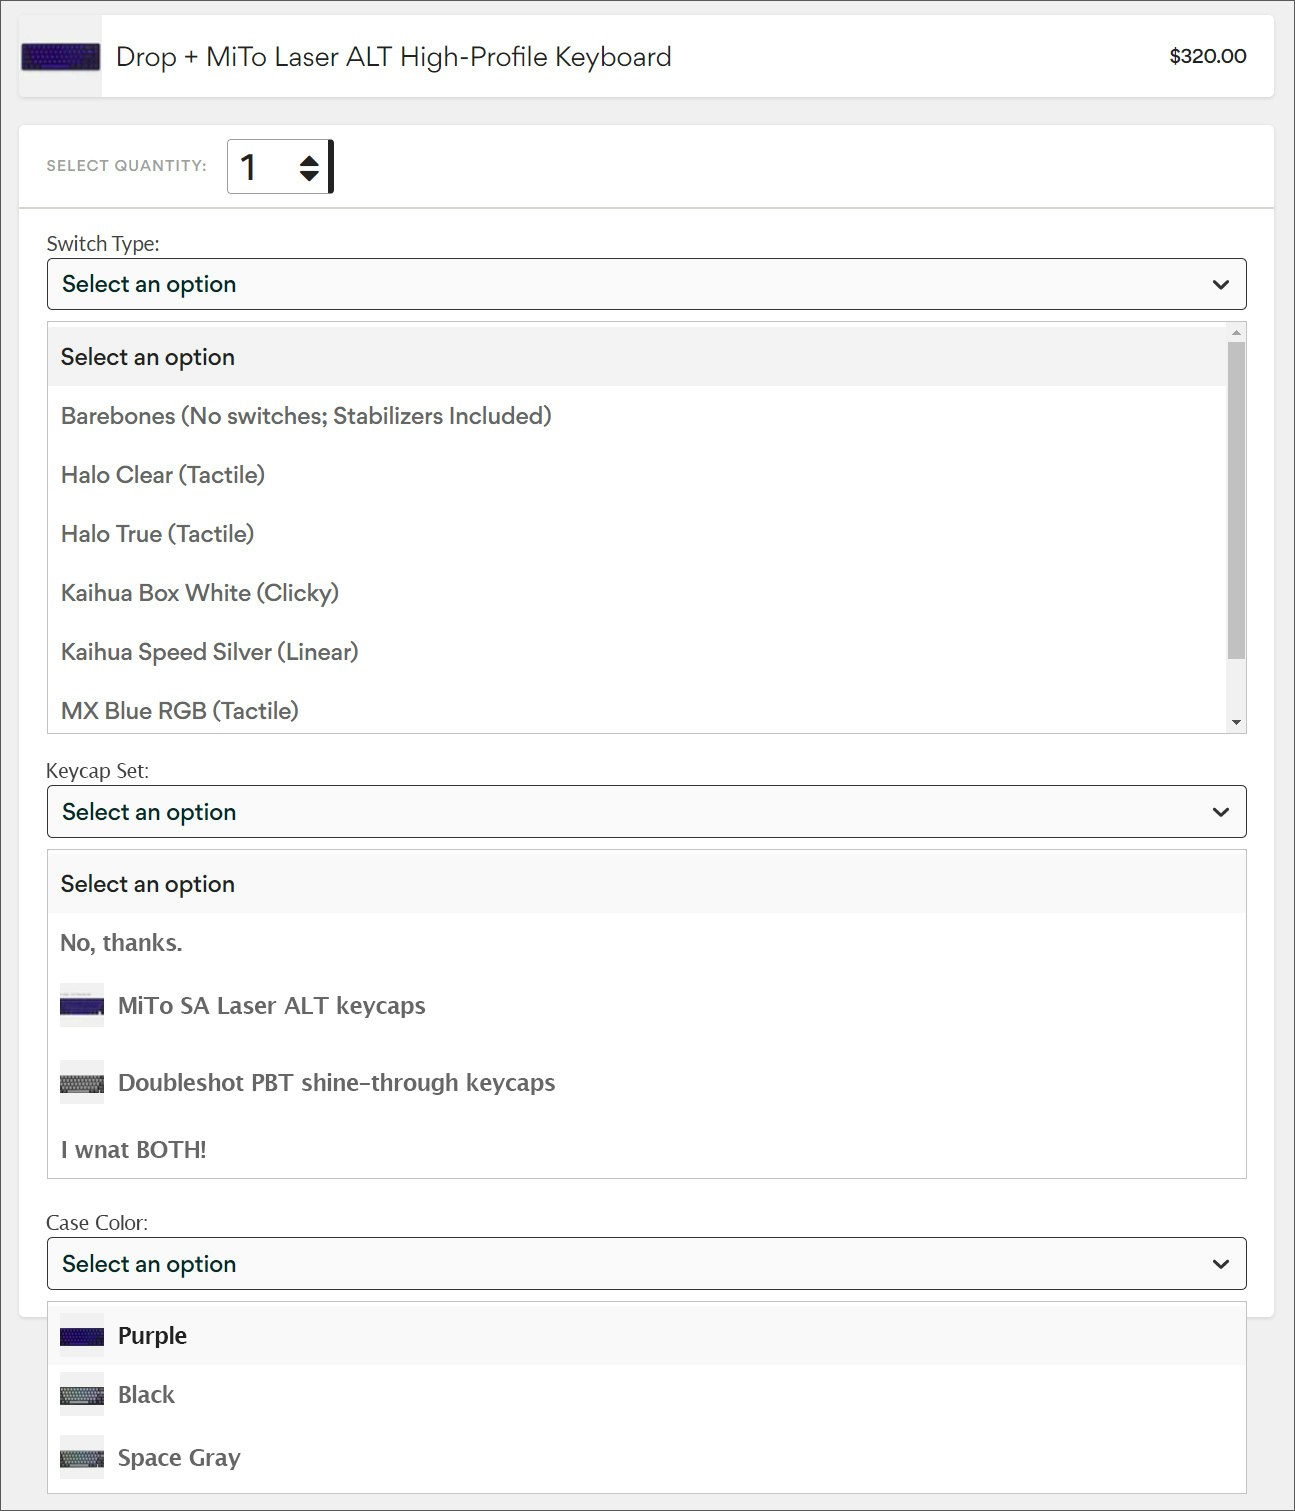Choose Kaihua Speed Silver (Linear) switch
This screenshot has height=1511, width=1295.
pyautogui.click(x=209, y=652)
